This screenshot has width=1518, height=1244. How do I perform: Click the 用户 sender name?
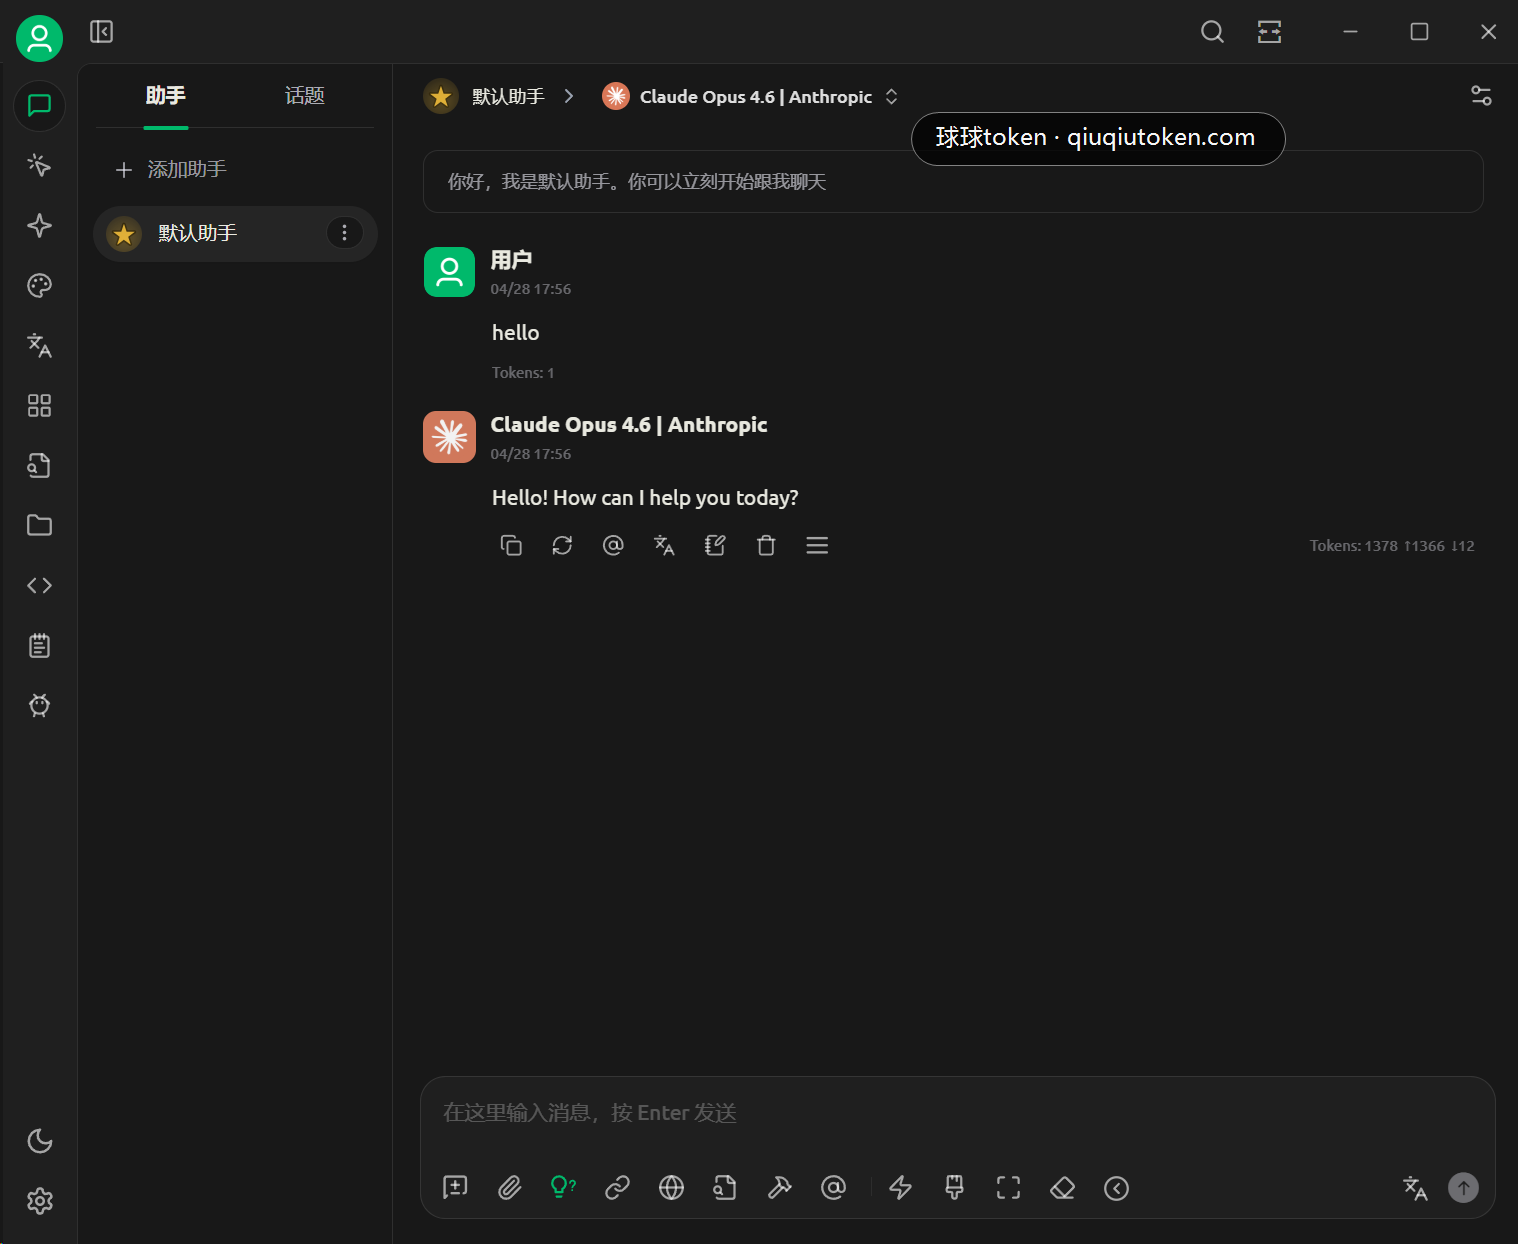tap(511, 260)
